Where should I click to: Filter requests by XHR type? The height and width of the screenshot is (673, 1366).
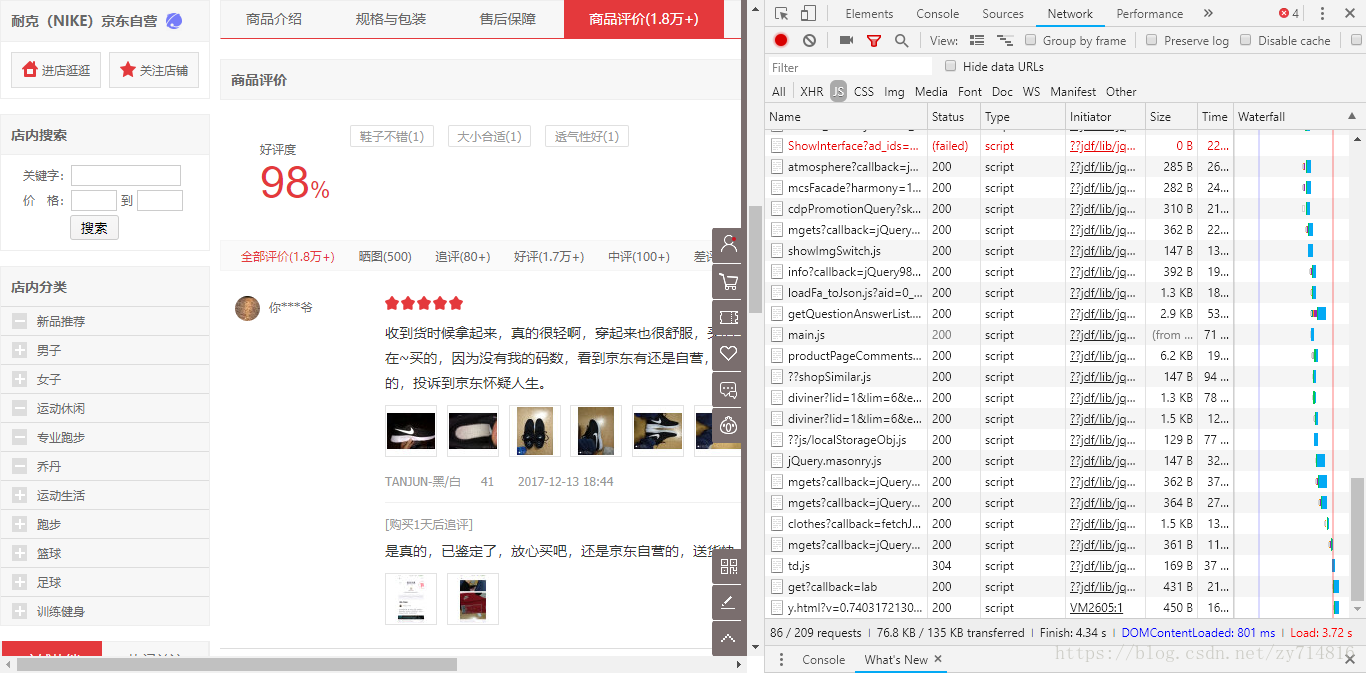tap(812, 91)
